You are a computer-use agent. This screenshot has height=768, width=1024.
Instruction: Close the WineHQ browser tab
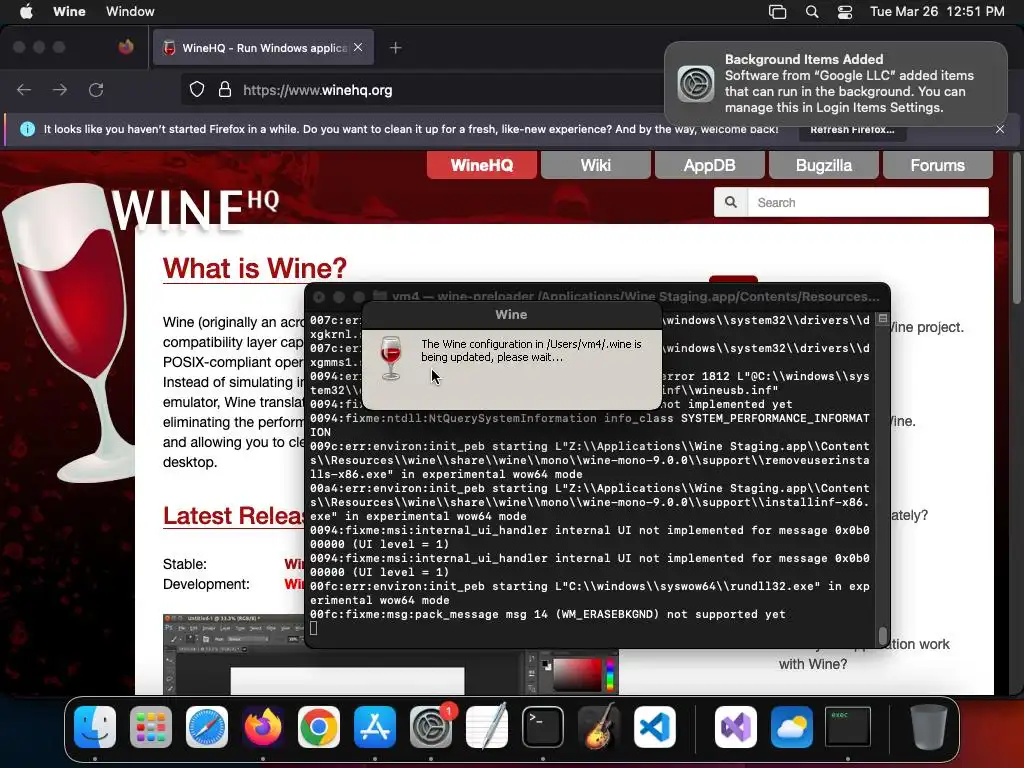coord(358,48)
